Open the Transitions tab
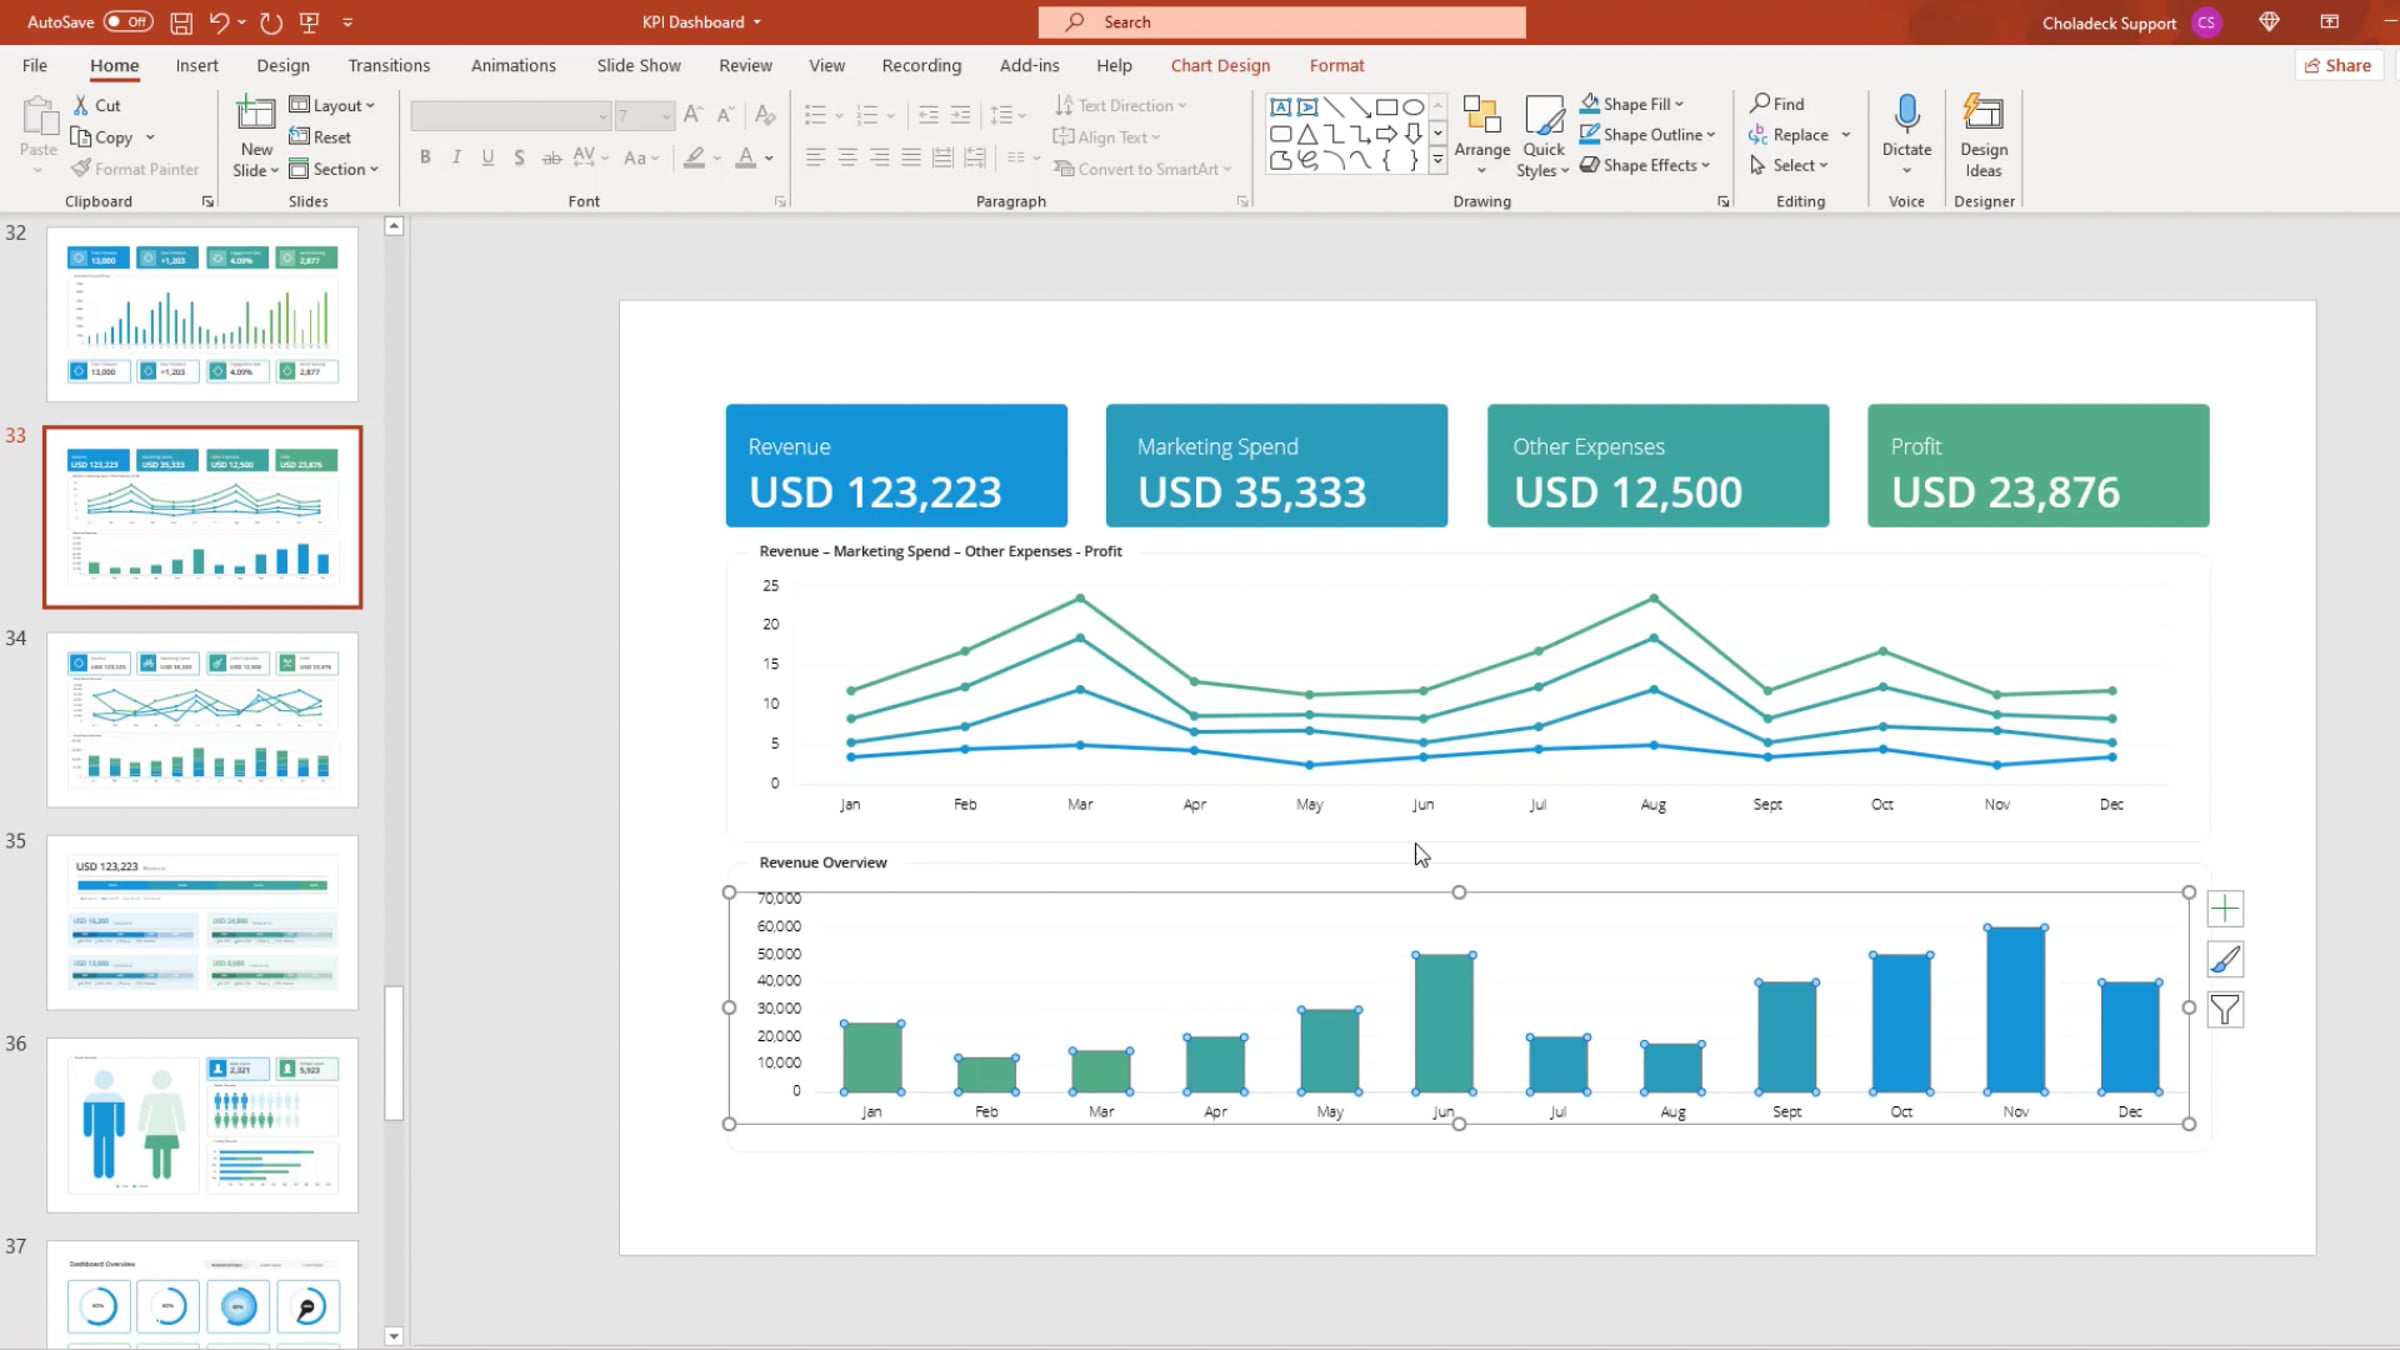Viewport: 2400px width, 1350px height. tap(389, 65)
